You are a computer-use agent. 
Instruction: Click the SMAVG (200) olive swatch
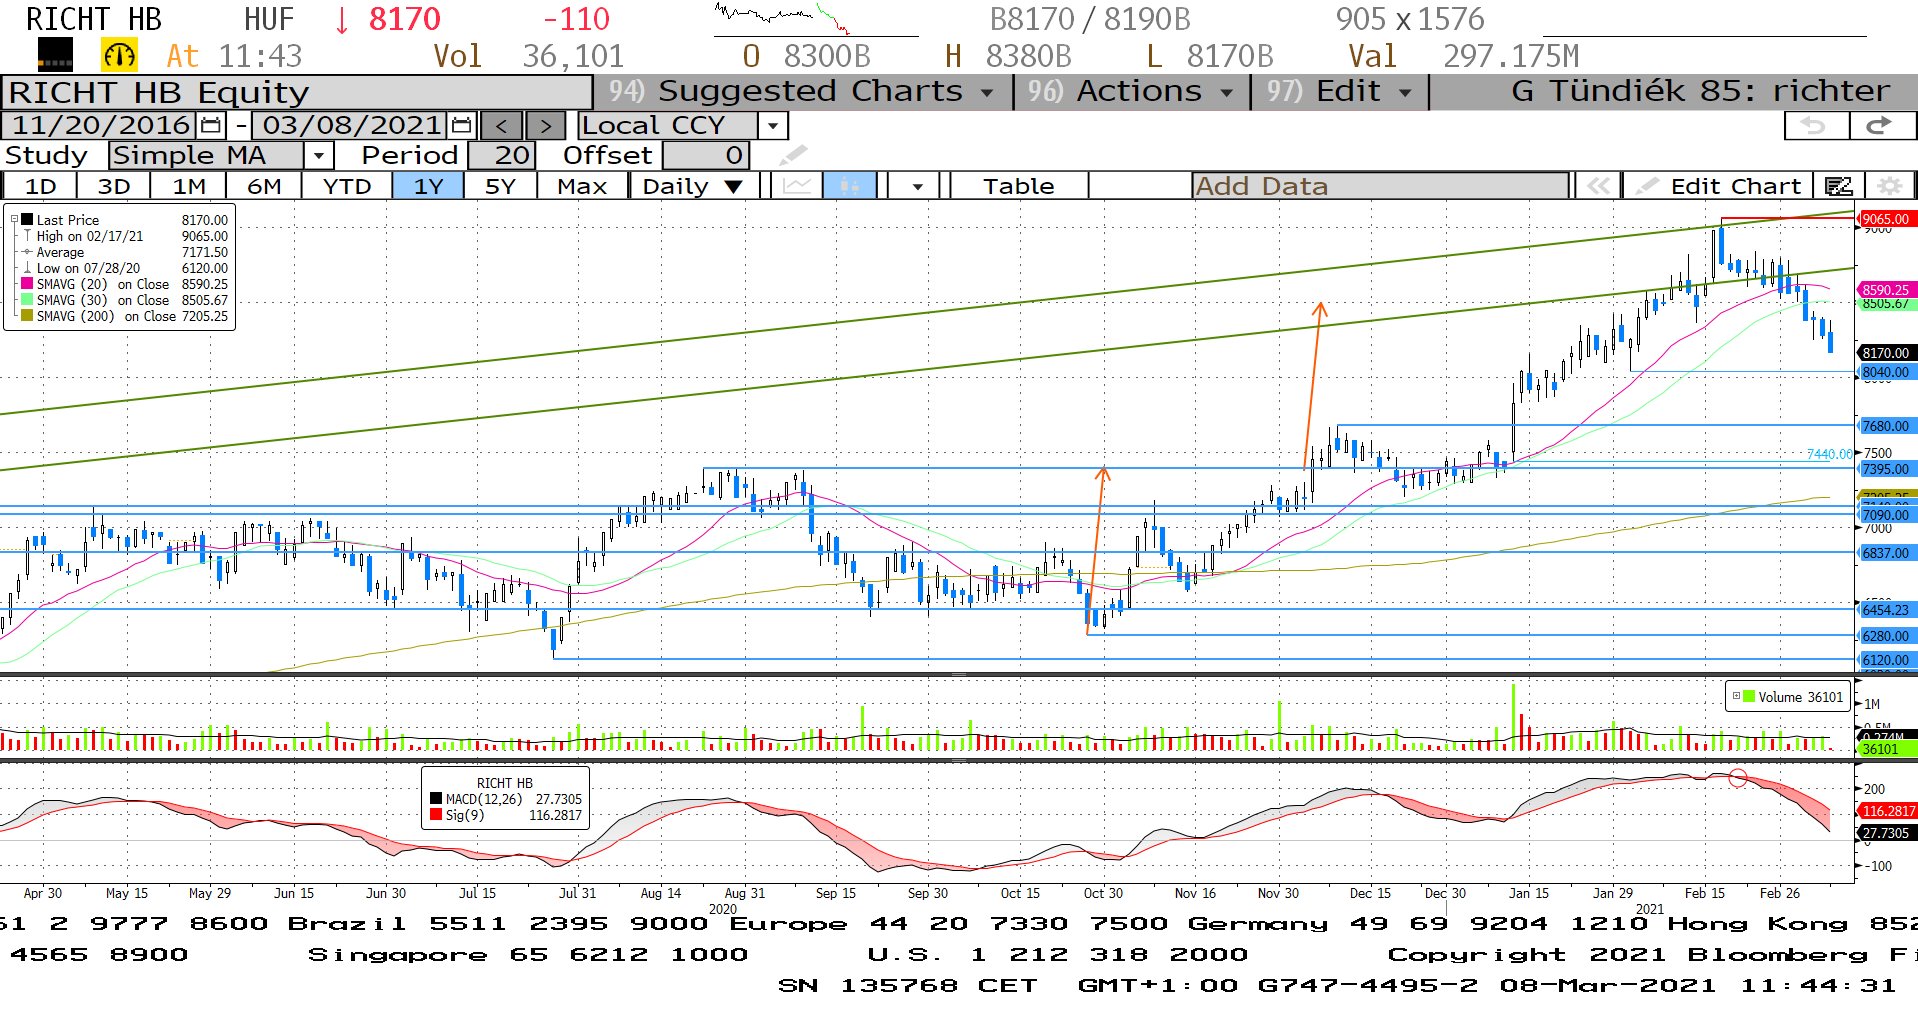point(28,316)
